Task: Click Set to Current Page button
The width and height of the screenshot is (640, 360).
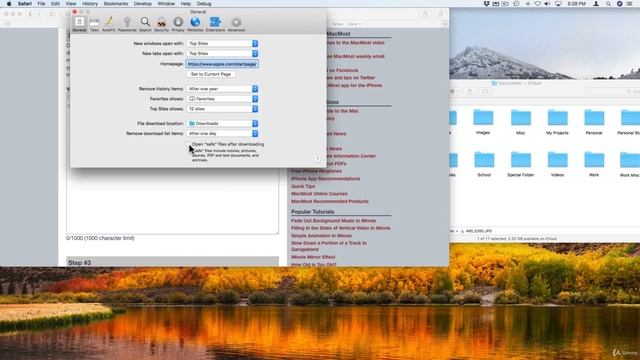Action: coord(211,74)
